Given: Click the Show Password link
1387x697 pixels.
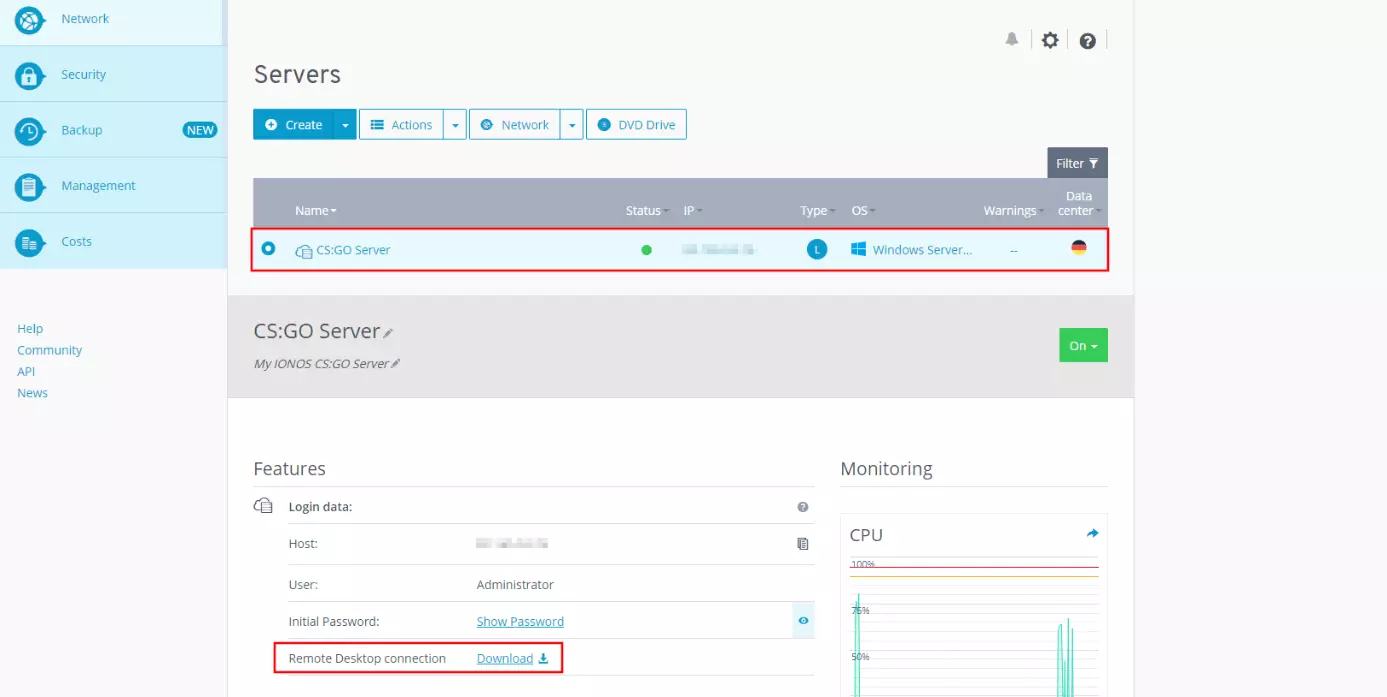Looking at the screenshot, I should [520, 621].
